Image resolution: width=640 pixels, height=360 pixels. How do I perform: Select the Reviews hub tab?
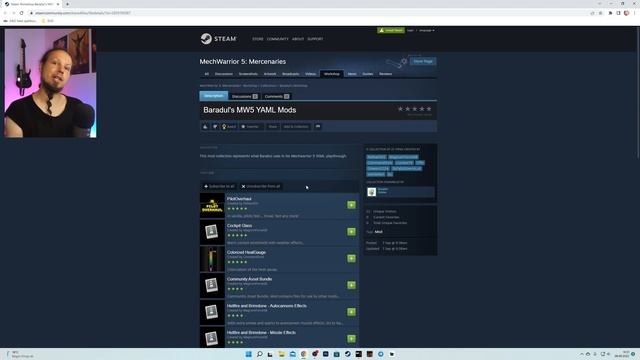[x=385, y=74]
